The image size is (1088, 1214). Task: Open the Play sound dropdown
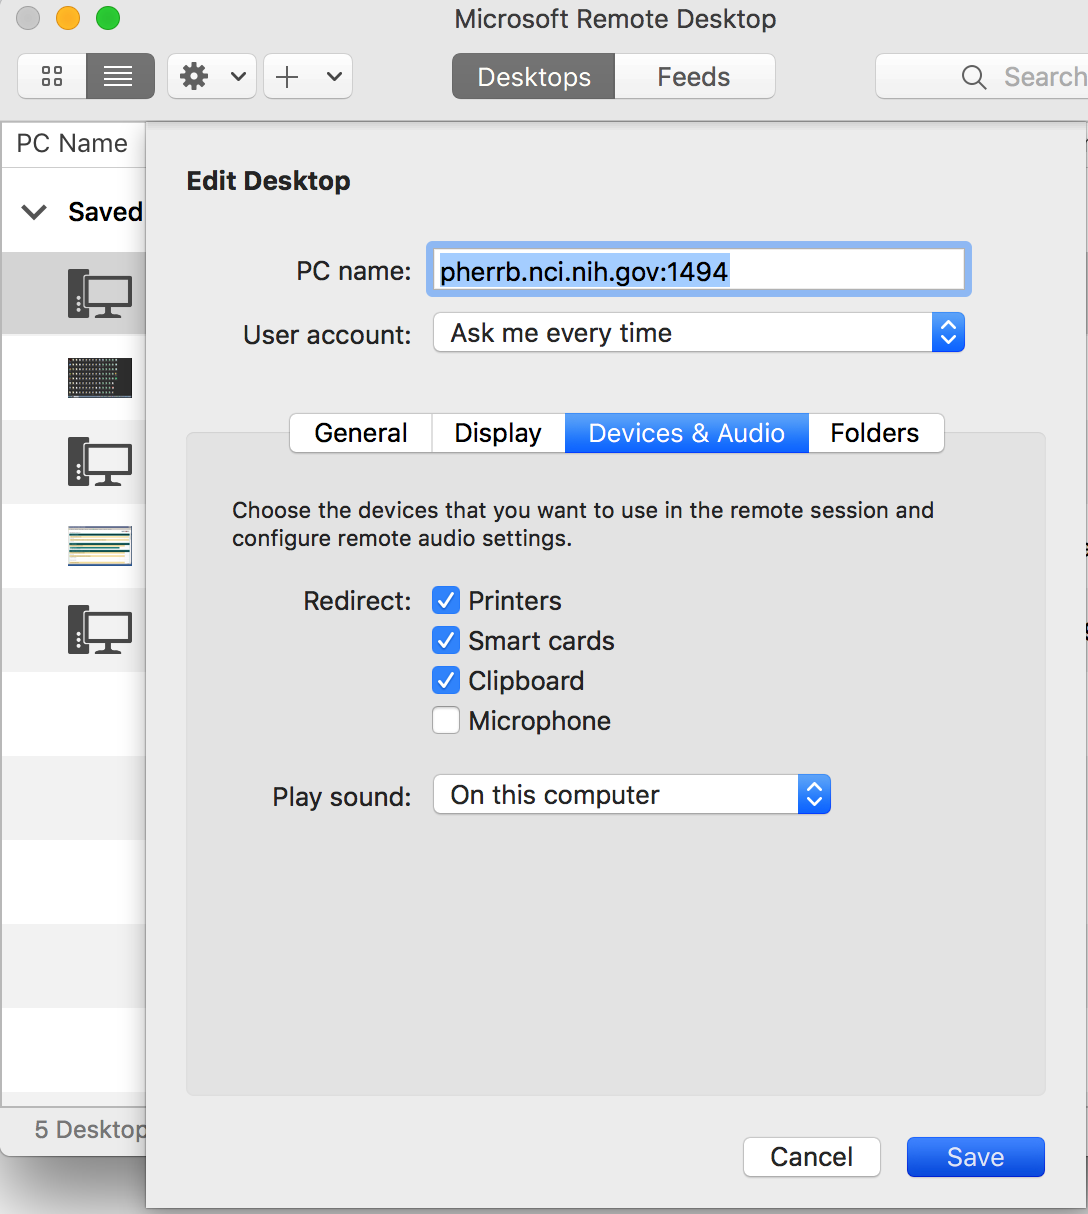click(632, 795)
